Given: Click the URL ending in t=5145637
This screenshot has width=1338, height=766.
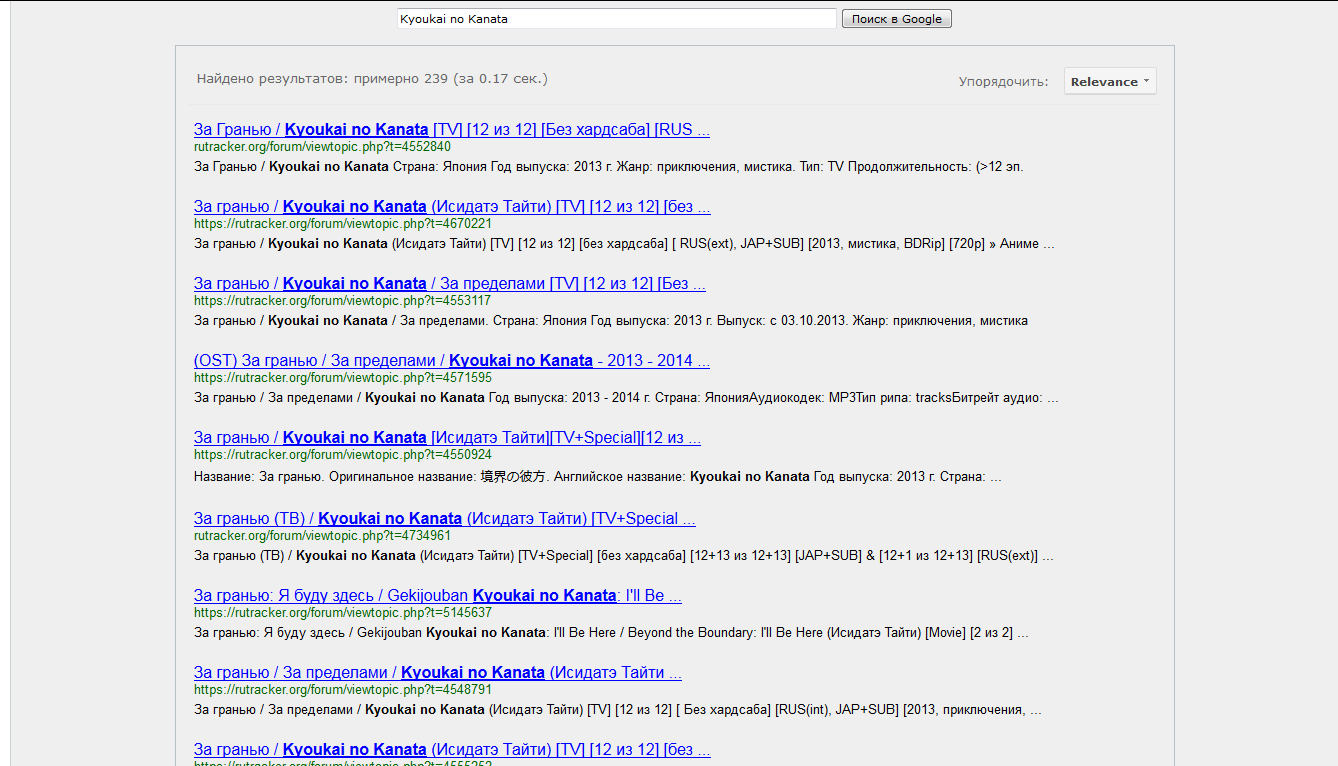Looking at the screenshot, I should pos(343,613).
